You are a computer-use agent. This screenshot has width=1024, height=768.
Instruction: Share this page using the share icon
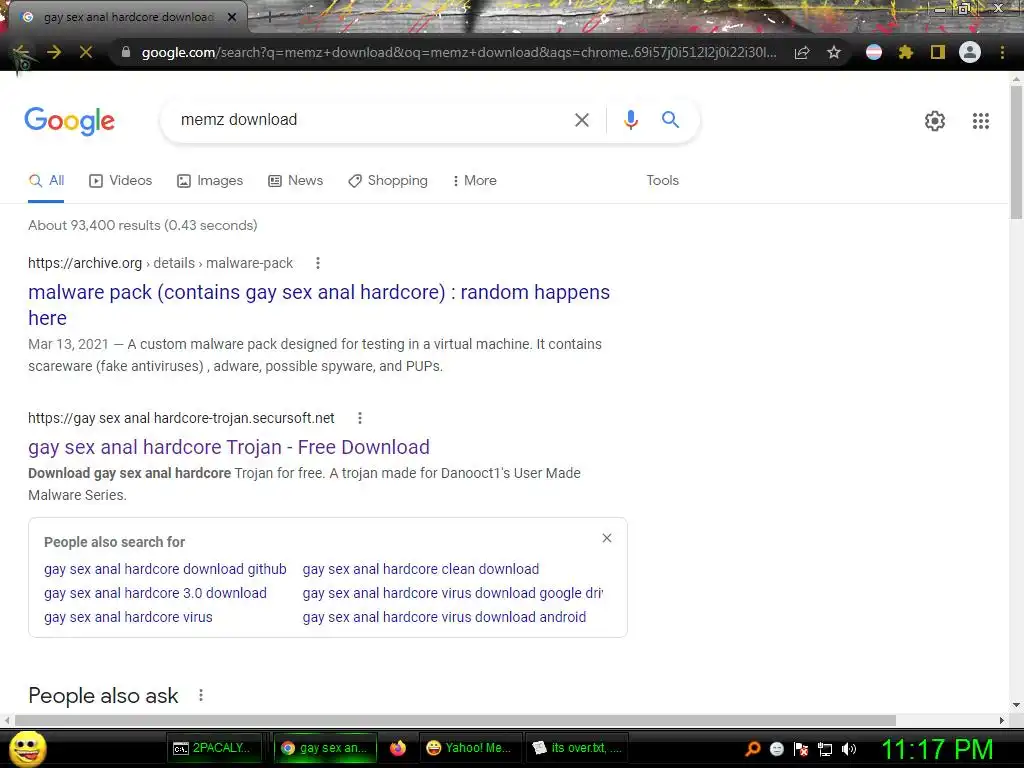[x=802, y=52]
